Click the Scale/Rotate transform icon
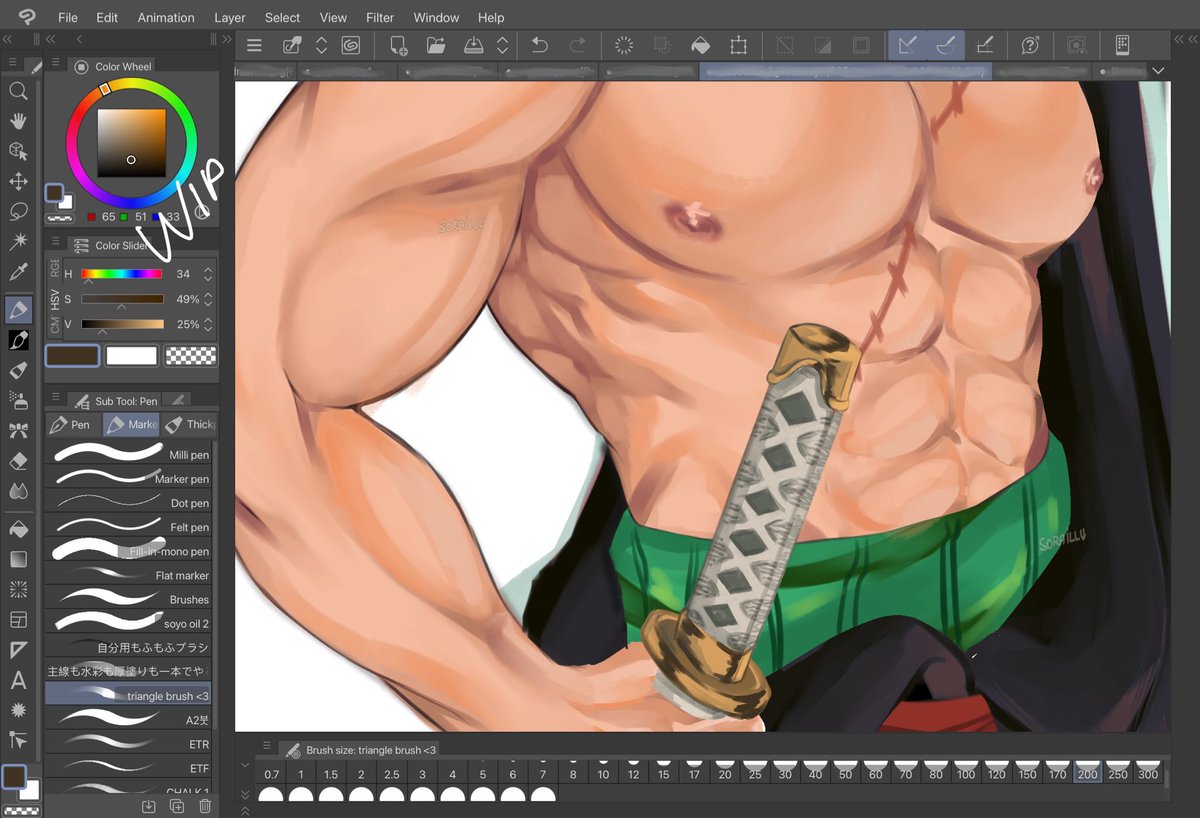 pyautogui.click(x=738, y=45)
